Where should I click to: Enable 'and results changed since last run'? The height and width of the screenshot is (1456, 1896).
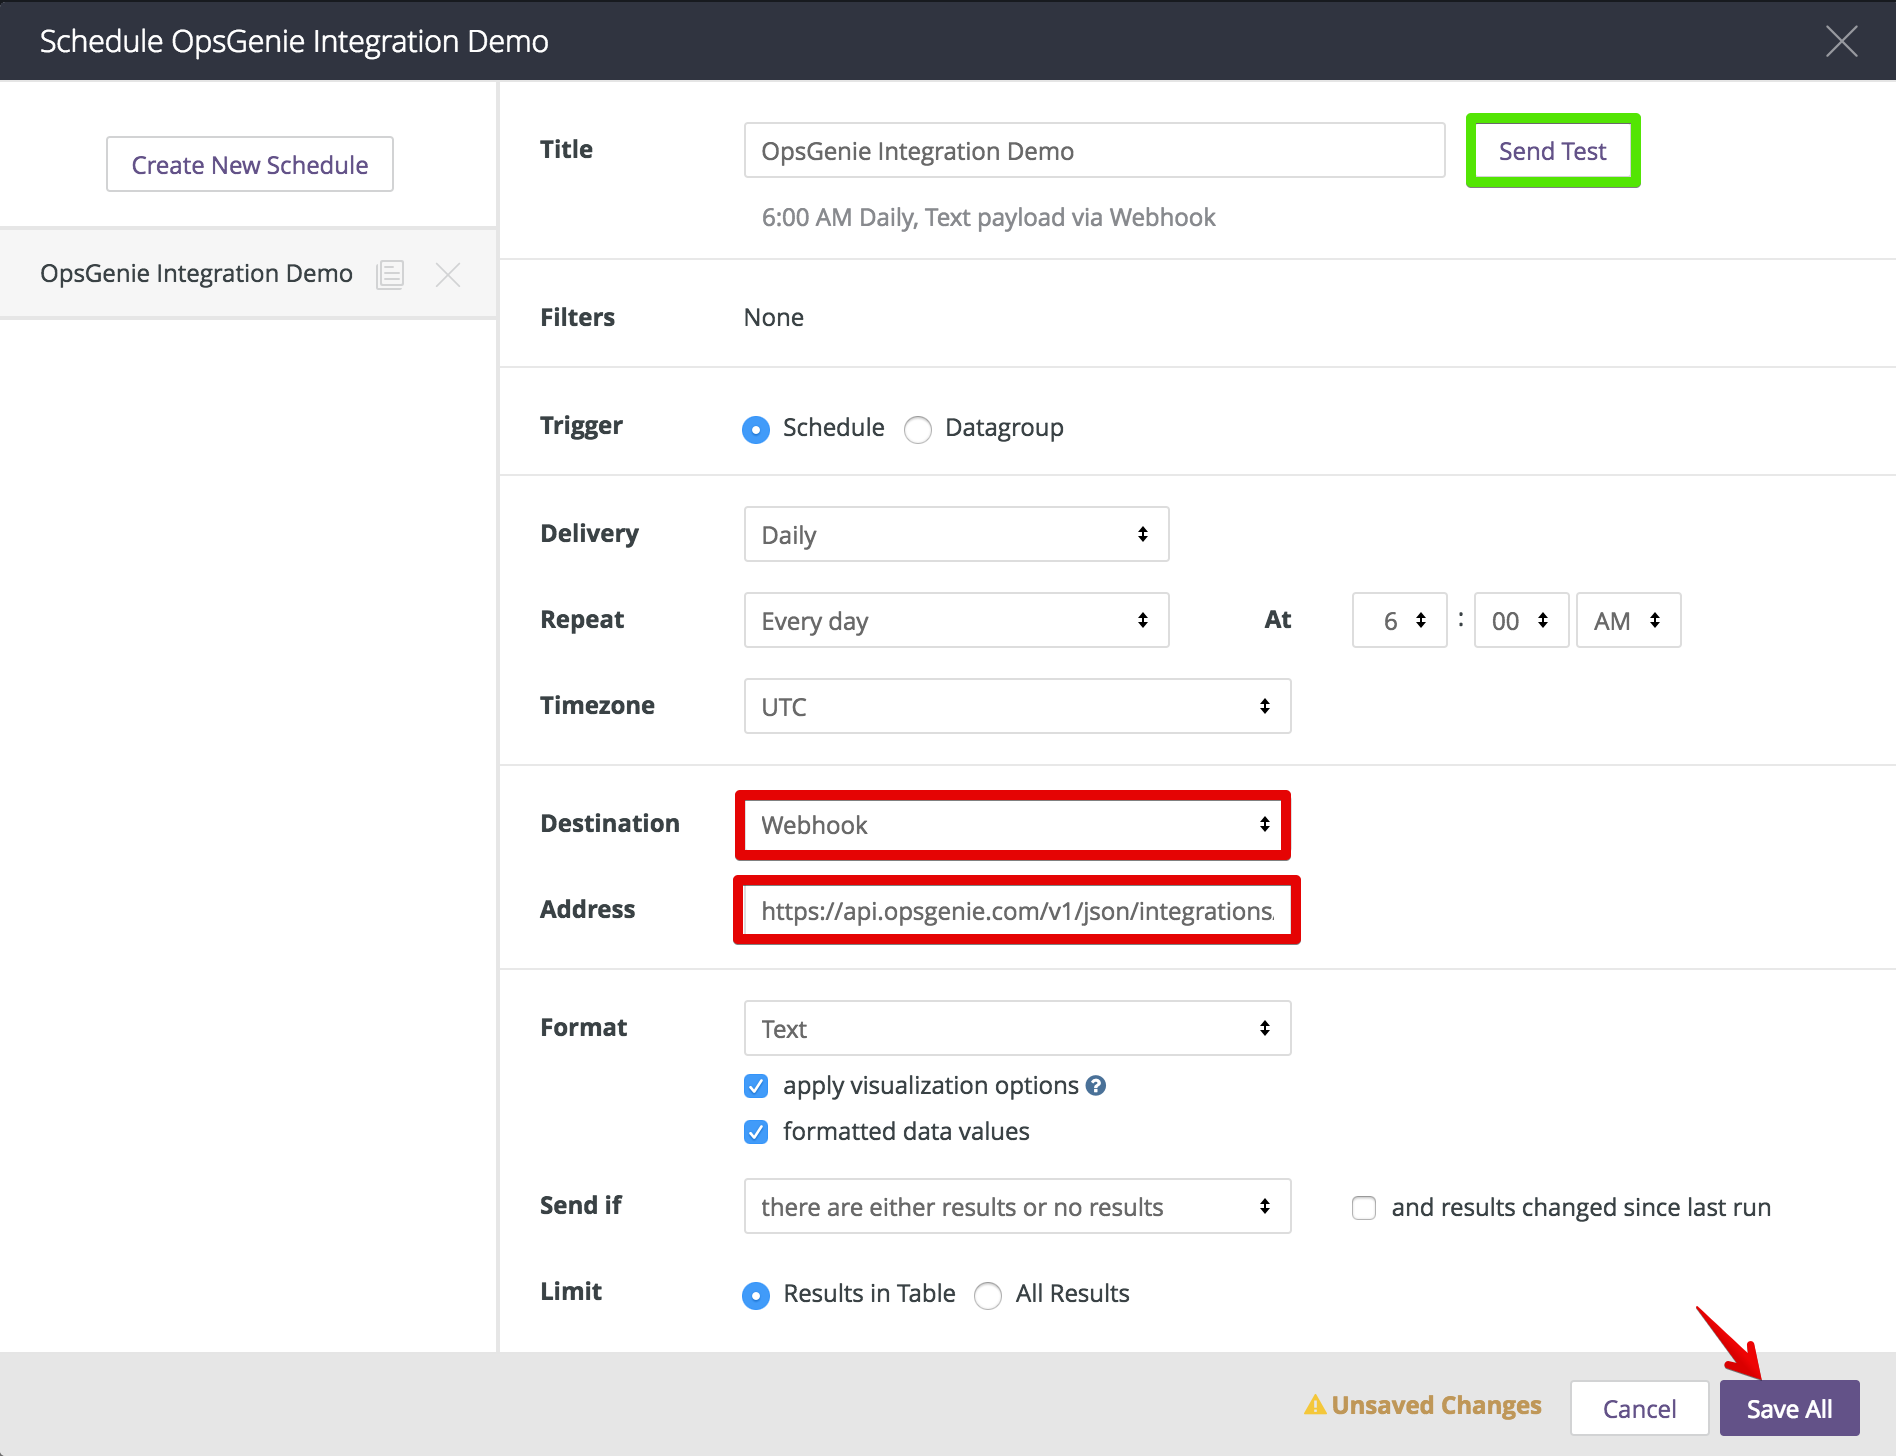(1364, 1208)
